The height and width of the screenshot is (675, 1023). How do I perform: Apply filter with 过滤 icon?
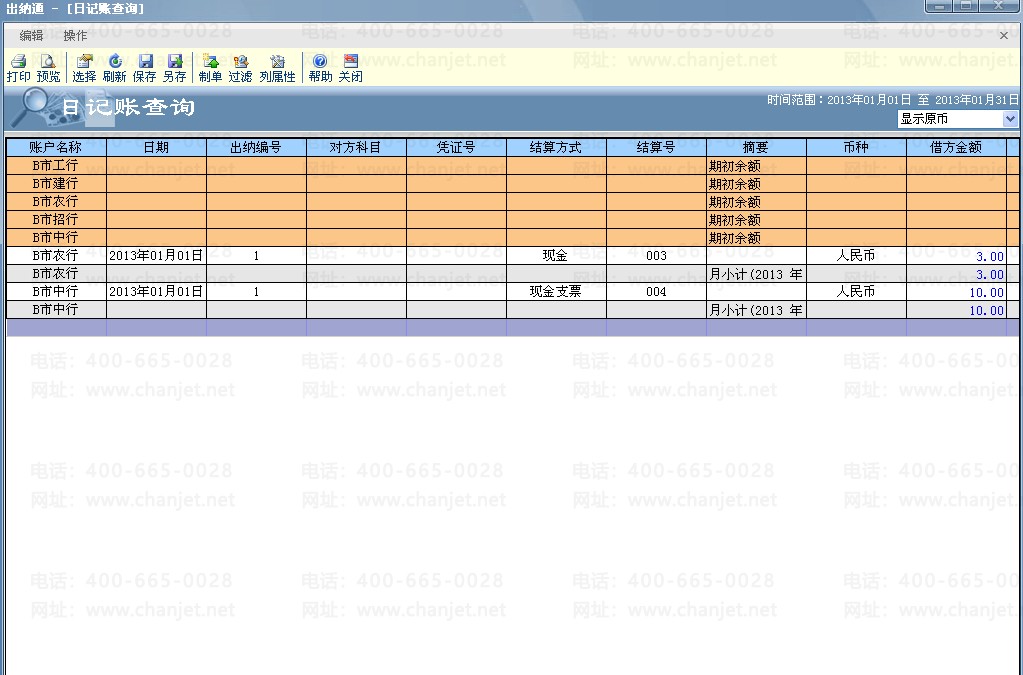(x=240, y=68)
